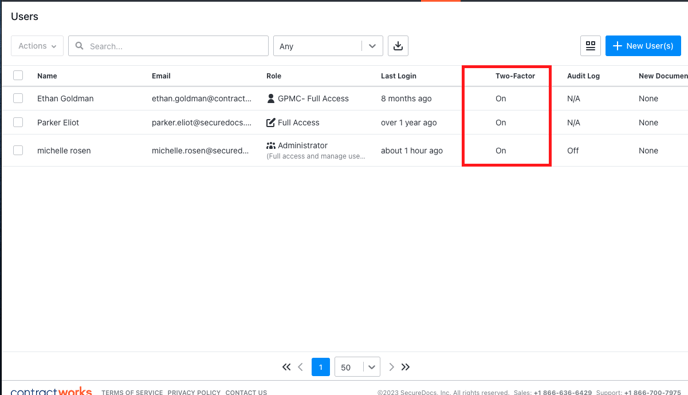688x395 pixels.
Task: Click the New User(s) button
Action: [643, 46]
